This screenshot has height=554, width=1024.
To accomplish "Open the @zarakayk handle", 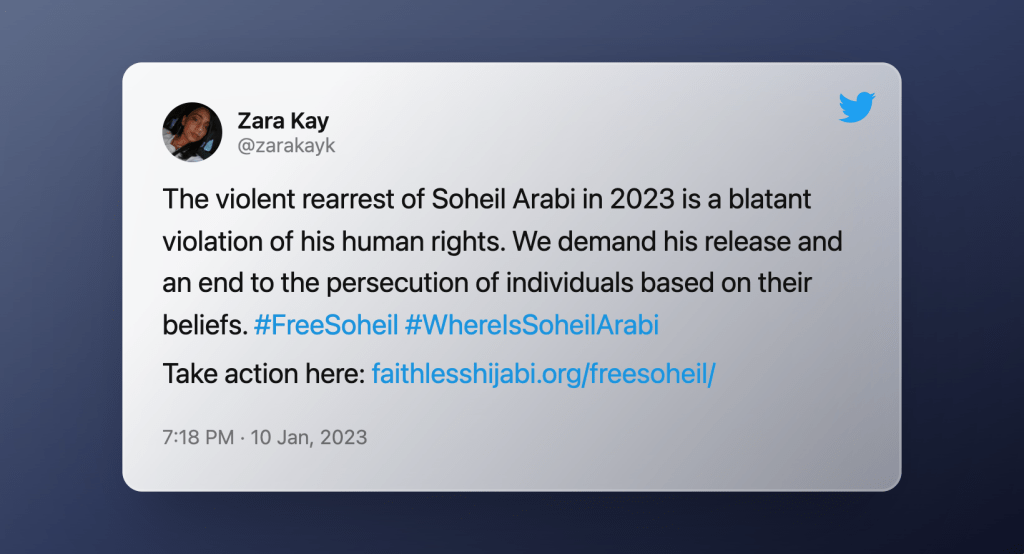I will 286,145.
